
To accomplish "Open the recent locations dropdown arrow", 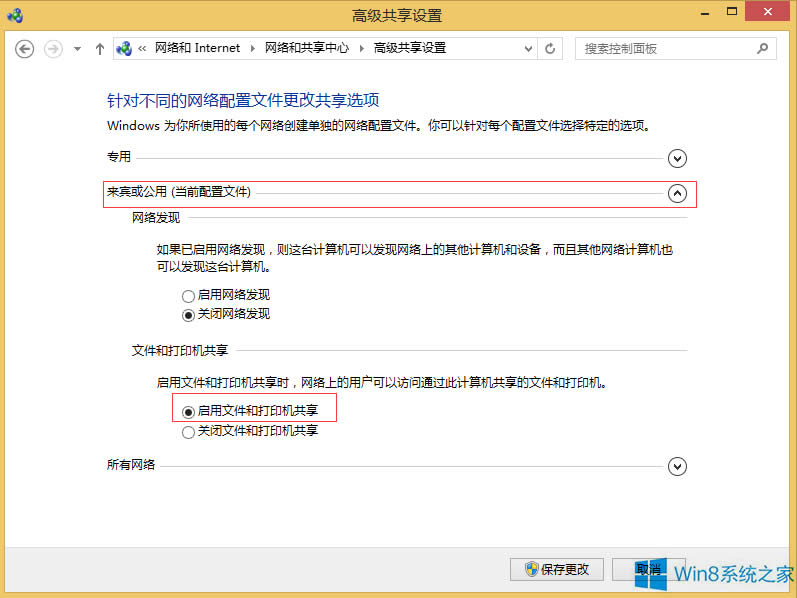I will tap(77, 48).
